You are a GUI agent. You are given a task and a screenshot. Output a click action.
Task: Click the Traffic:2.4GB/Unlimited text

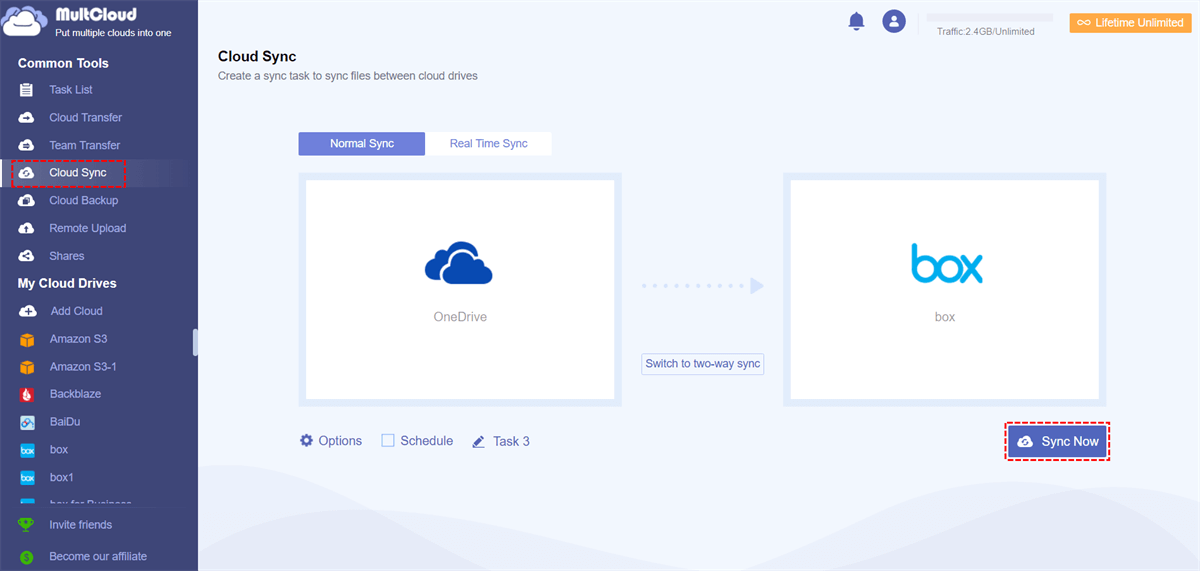tap(986, 31)
